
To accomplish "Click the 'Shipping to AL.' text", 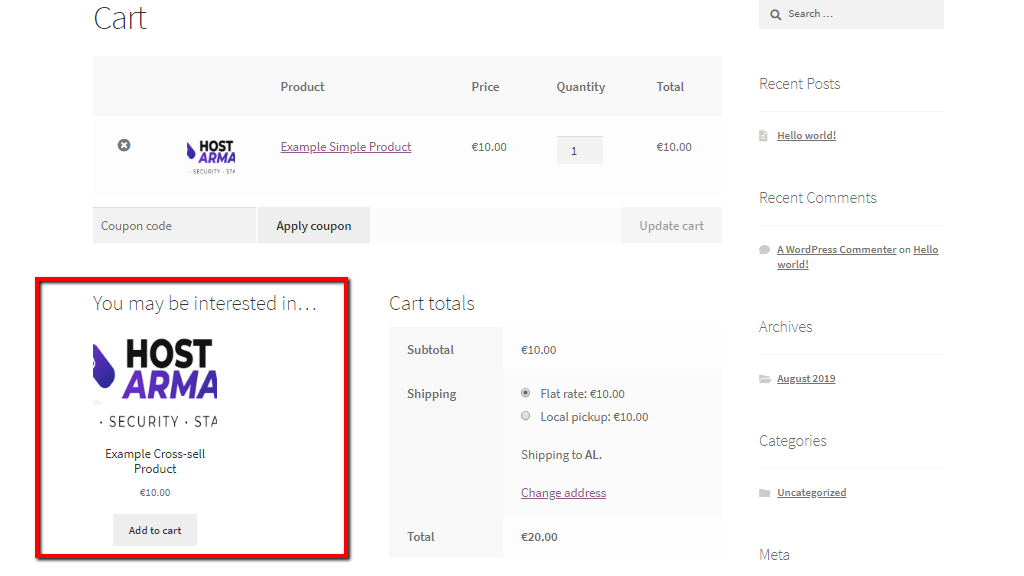I will click(562, 455).
